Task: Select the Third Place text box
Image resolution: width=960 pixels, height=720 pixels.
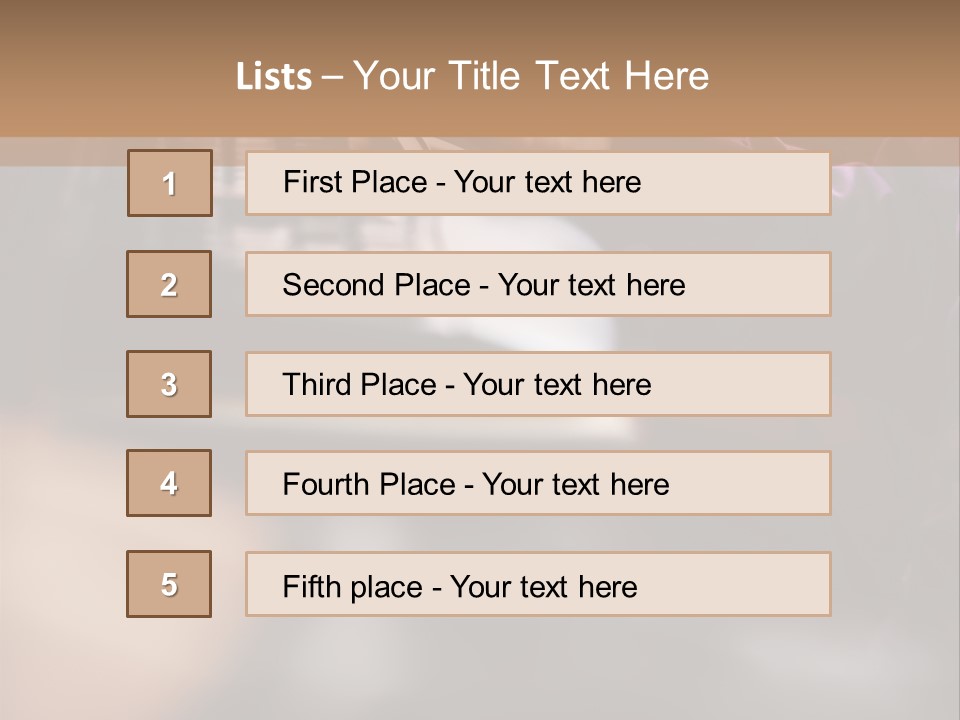Action: coord(538,384)
